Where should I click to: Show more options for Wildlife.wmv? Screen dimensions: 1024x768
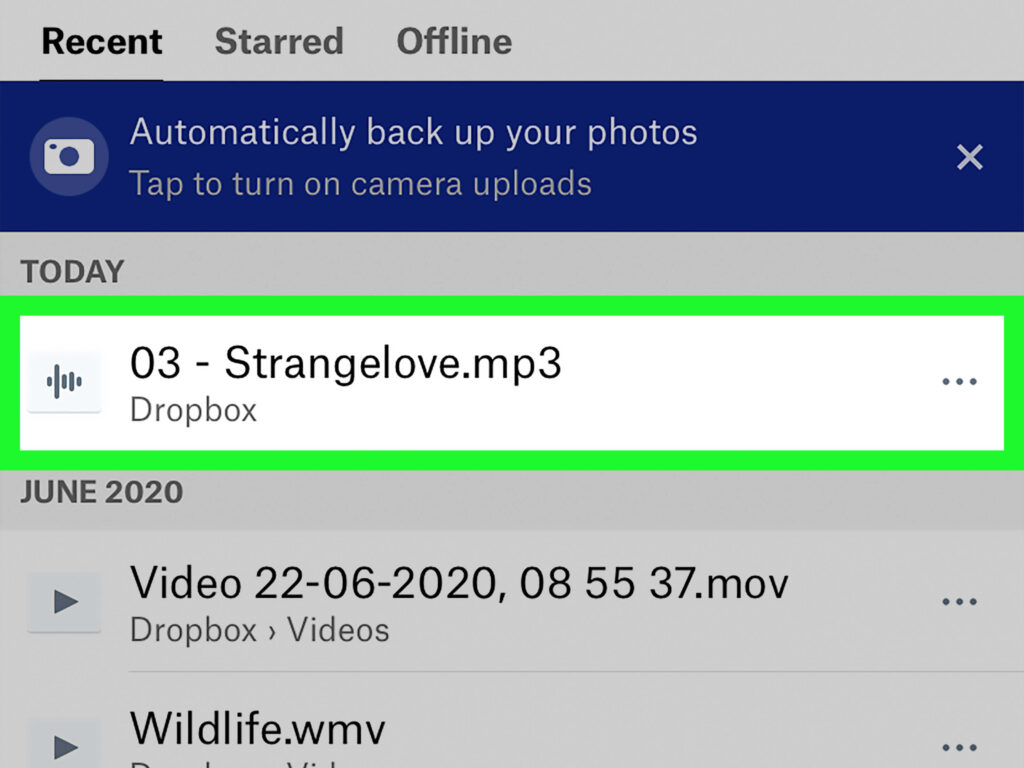click(959, 745)
